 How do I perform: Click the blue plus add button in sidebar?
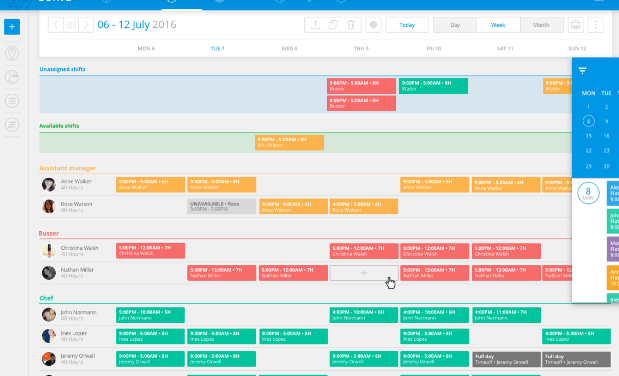pyautogui.click(x=12, y=27)
